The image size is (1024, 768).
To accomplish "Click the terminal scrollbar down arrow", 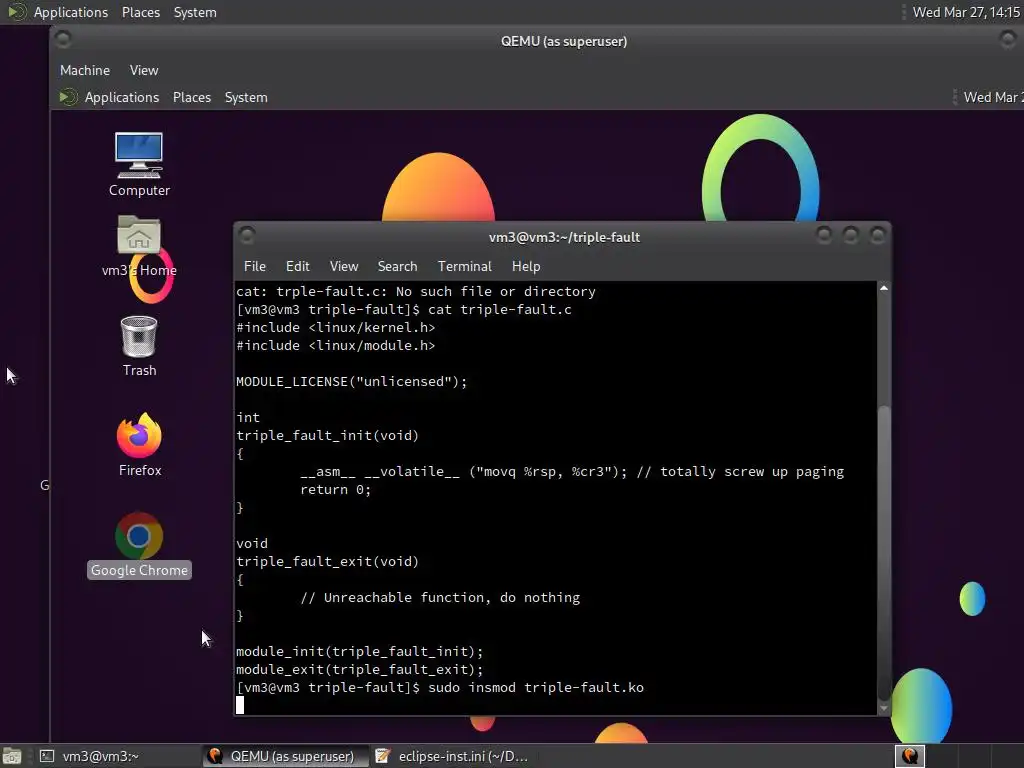I will [x=884, y=708].
